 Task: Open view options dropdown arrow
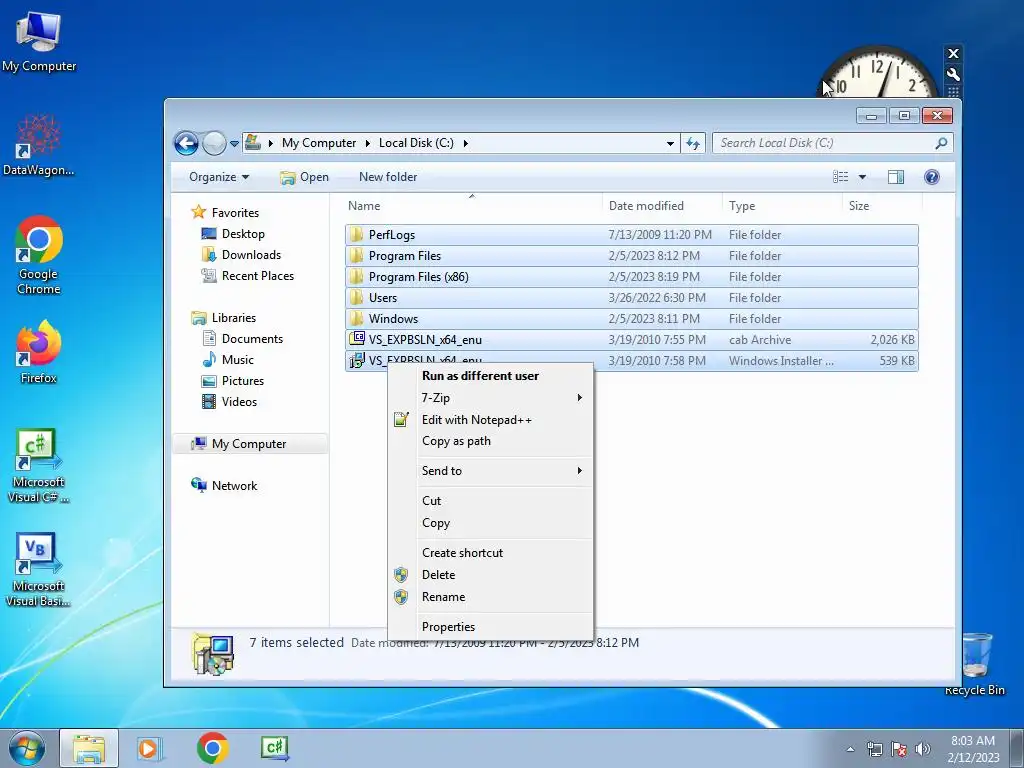pyautogui.click(x=862, y=177)
